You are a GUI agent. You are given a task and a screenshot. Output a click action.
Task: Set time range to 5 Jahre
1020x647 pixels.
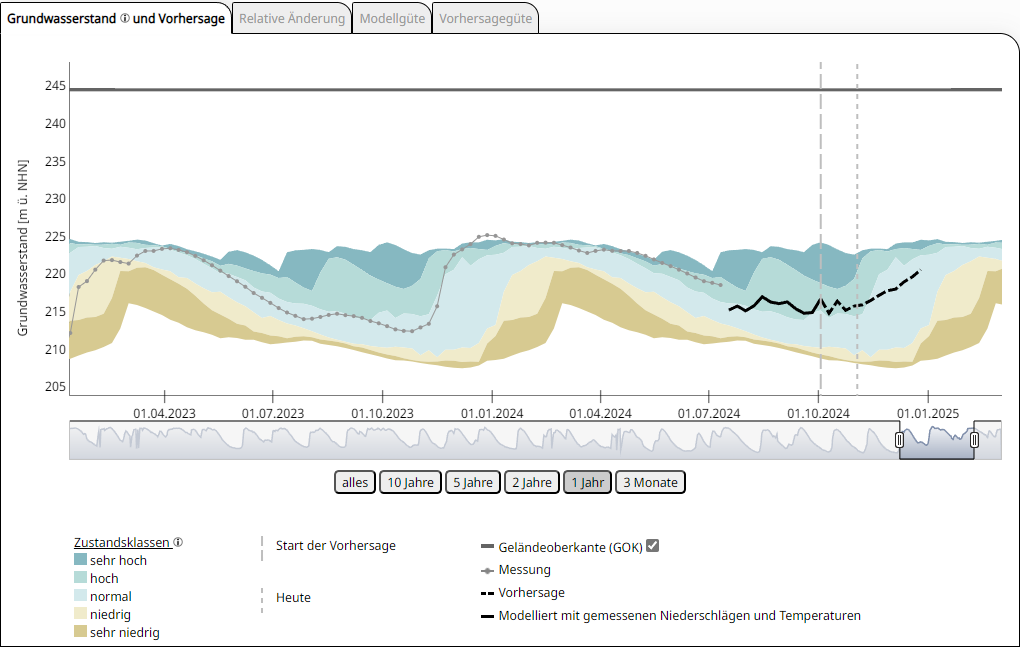point(472,482)
